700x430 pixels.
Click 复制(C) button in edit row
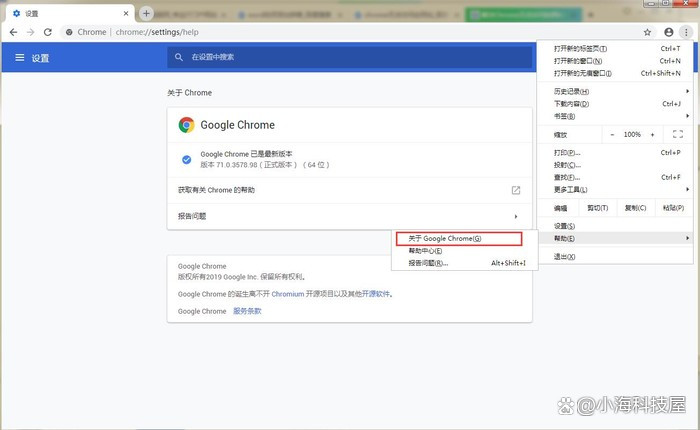635,208
